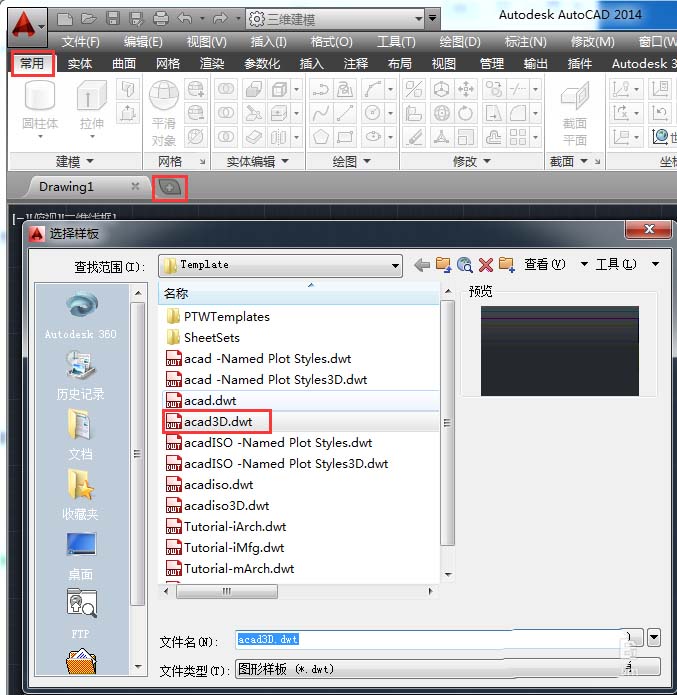Open the AutoCAD application menu logo
The width and height of the screenshot is (677, 695).
coord(27,27)
